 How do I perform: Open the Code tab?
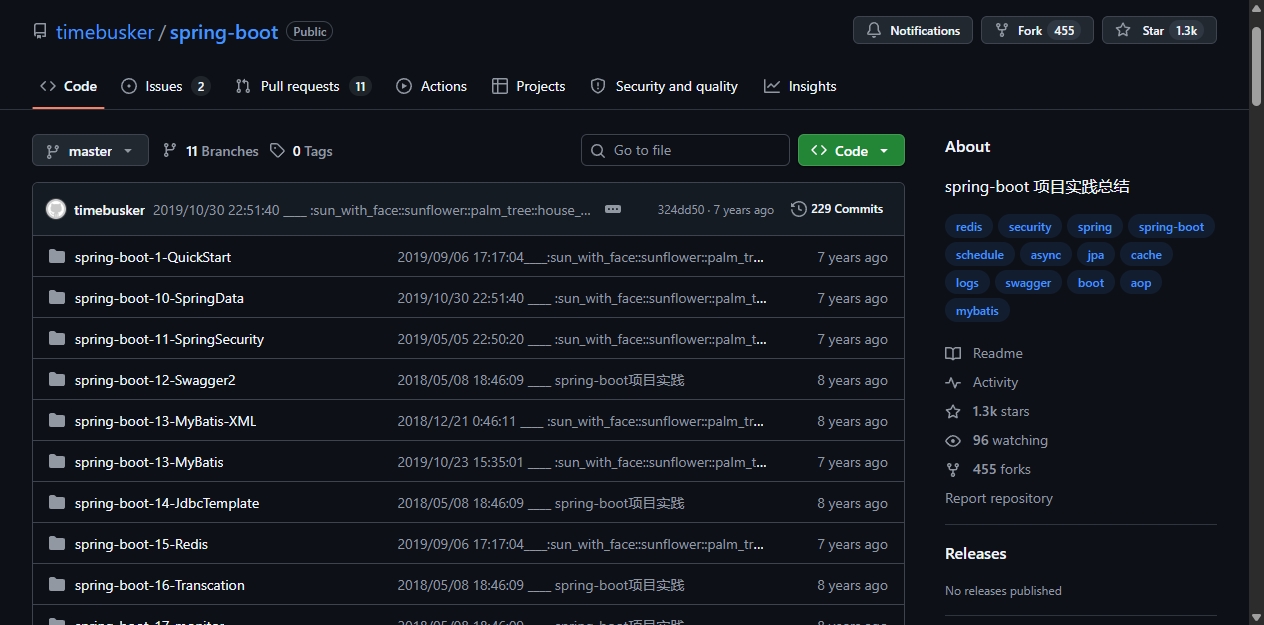(68, 86)
